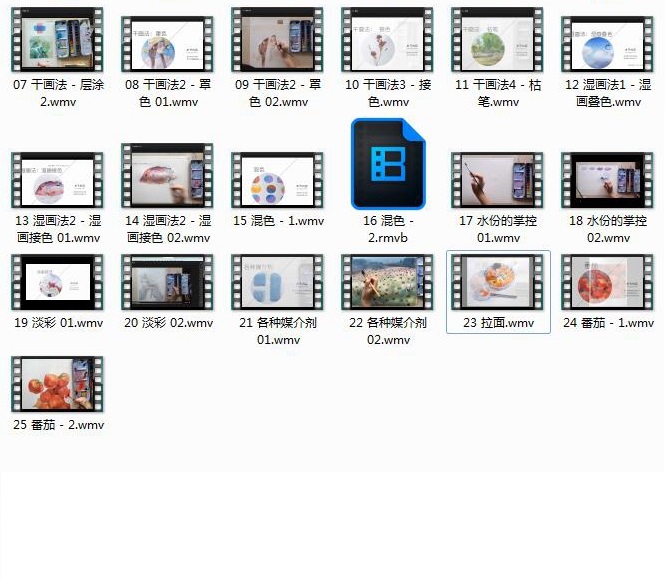Viewport: 665px width, 580px height.
Task: Select the 08 干画法2 - 罩色 01.wmv video
Action: point(167,42)
